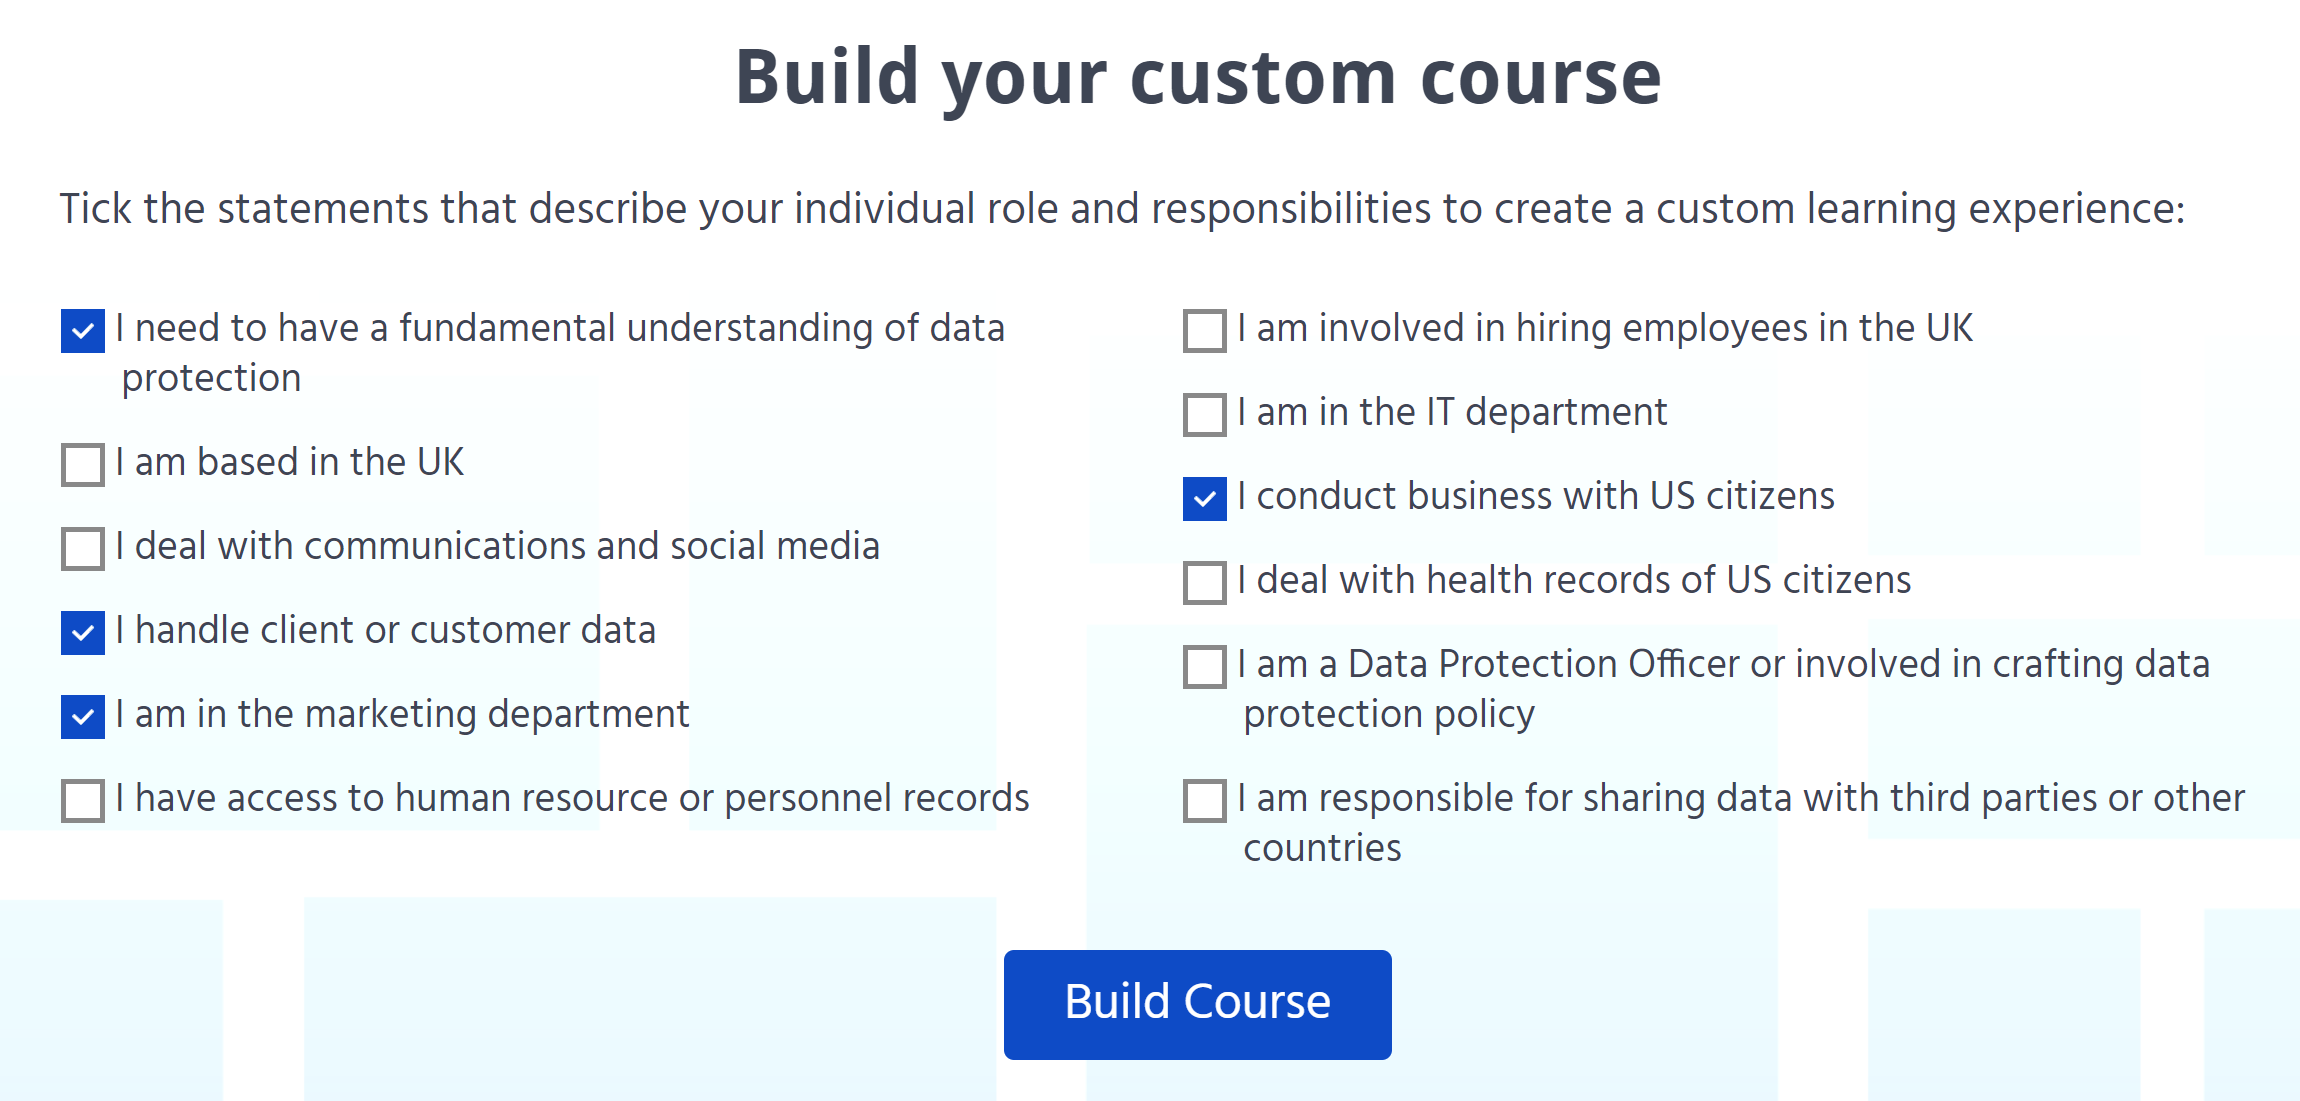Check 'involved in hiring employees in the UK'
This screenshot has width=2300, height=1101.
pyautogui.click(x=1205, y=331)
